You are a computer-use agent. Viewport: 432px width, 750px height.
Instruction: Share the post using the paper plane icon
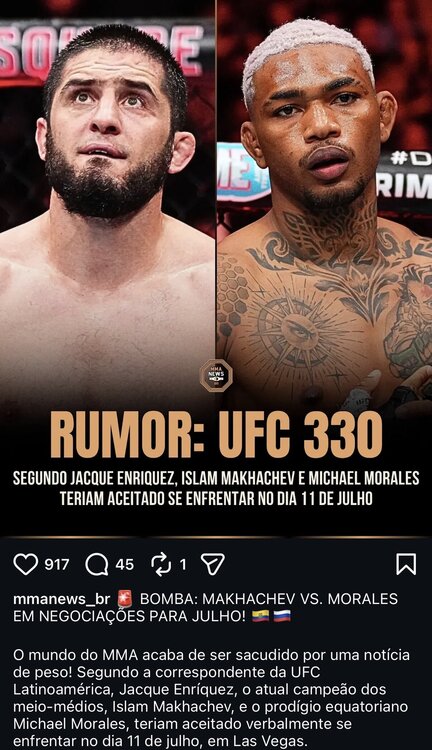click(x=213, y=564)
